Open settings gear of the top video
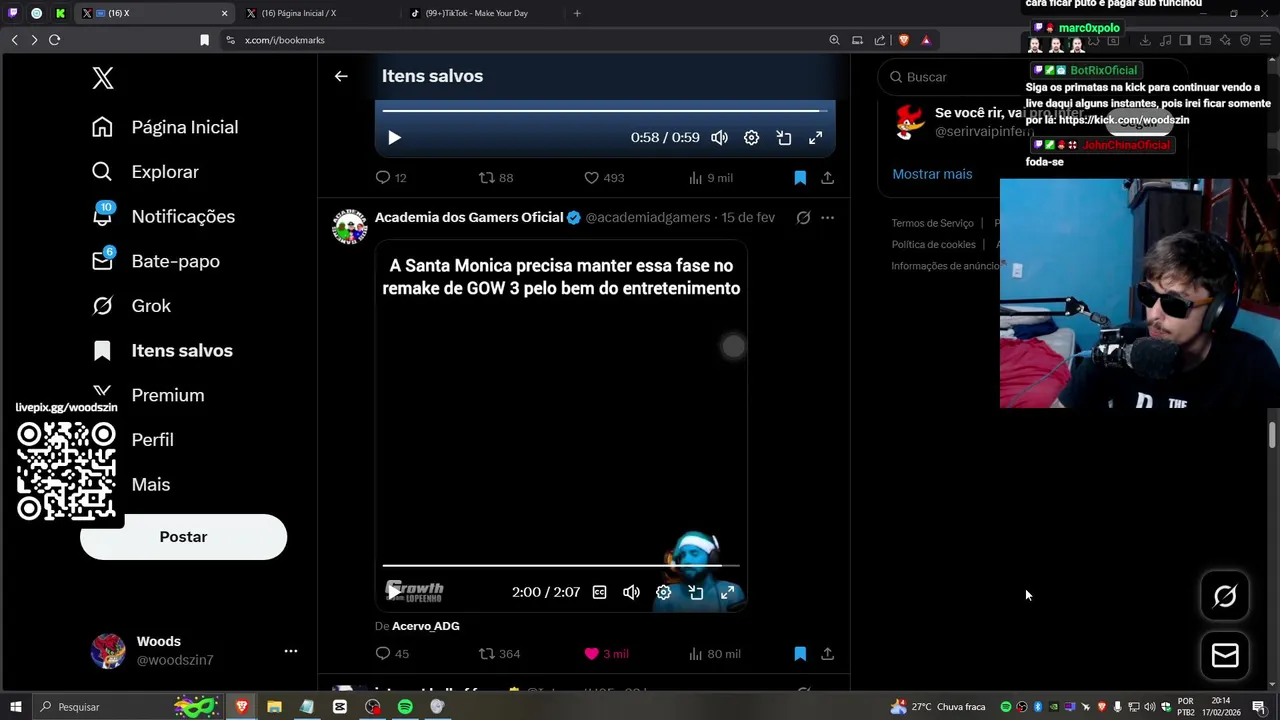 [751, 138]
